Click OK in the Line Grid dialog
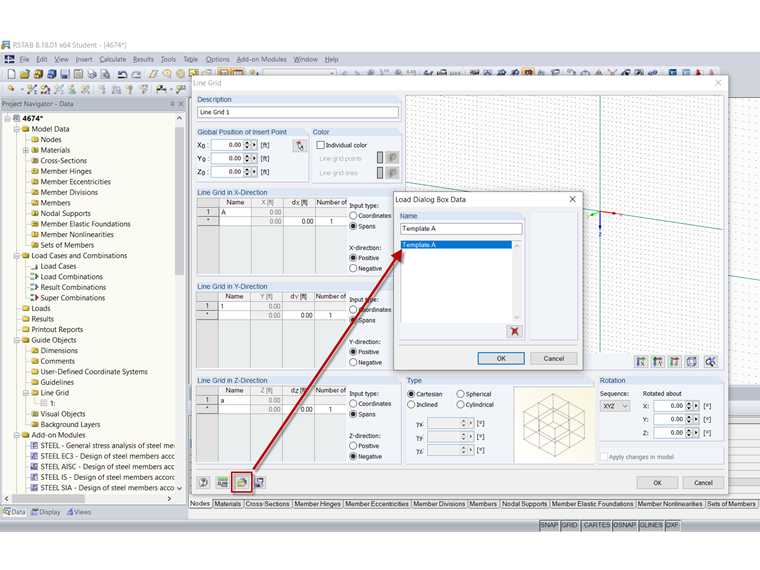Screen dimensions: 760x570 click(x=657, y=483)
